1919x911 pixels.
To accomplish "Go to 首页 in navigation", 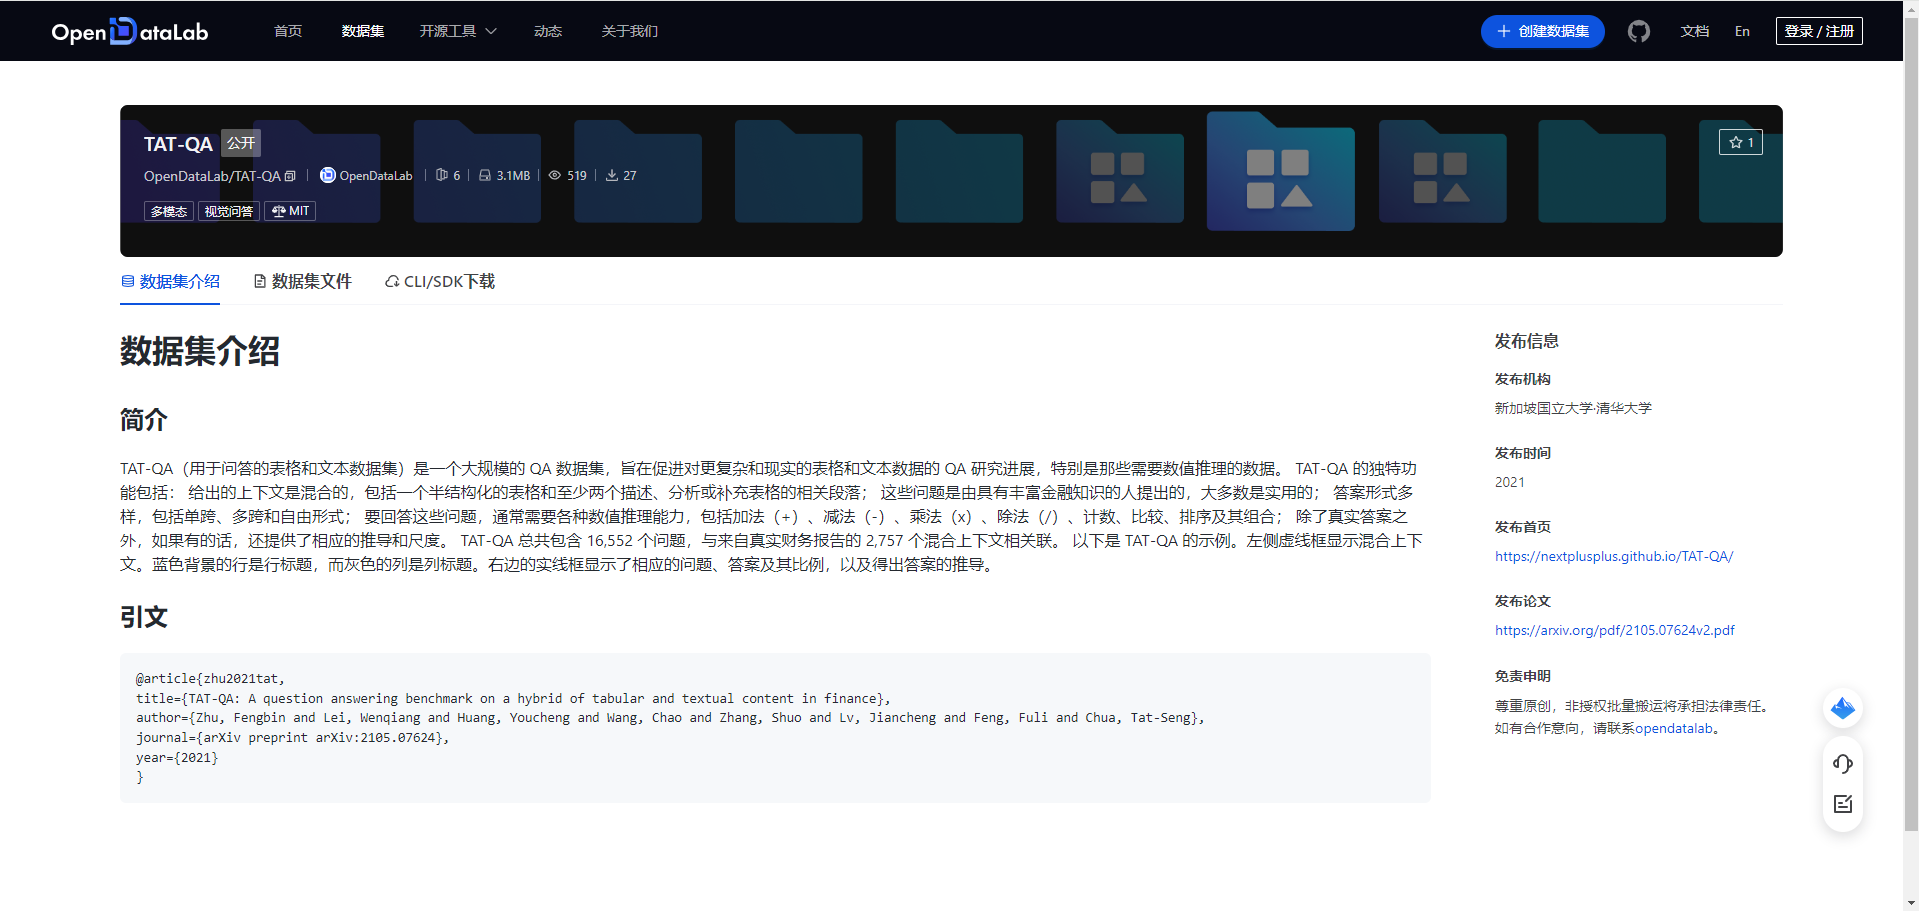I will (x=288, y=31).
